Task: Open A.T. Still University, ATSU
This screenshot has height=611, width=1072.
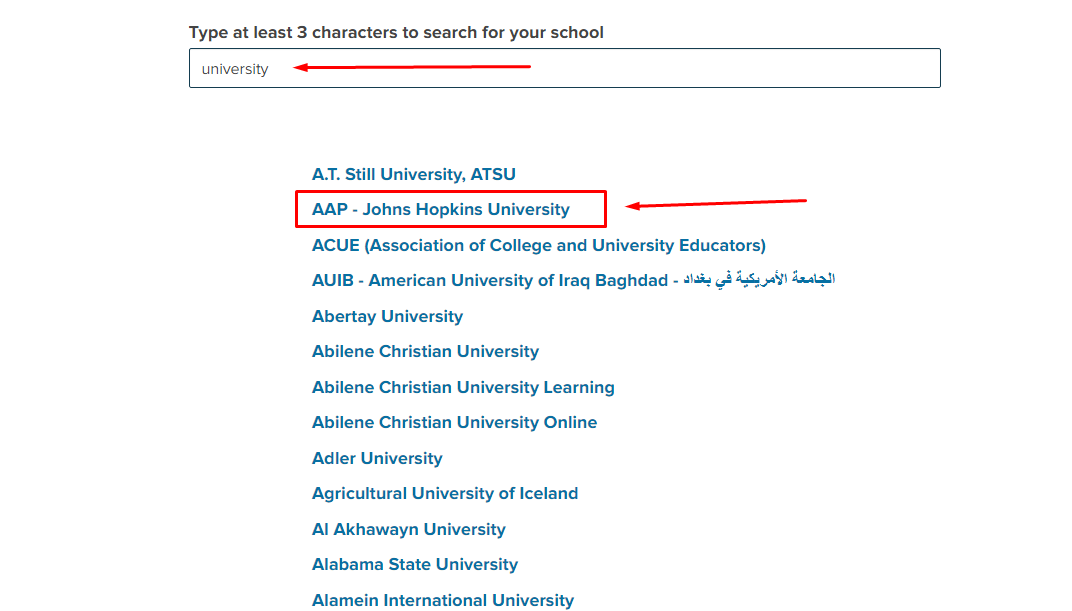Action: (414, 174)
